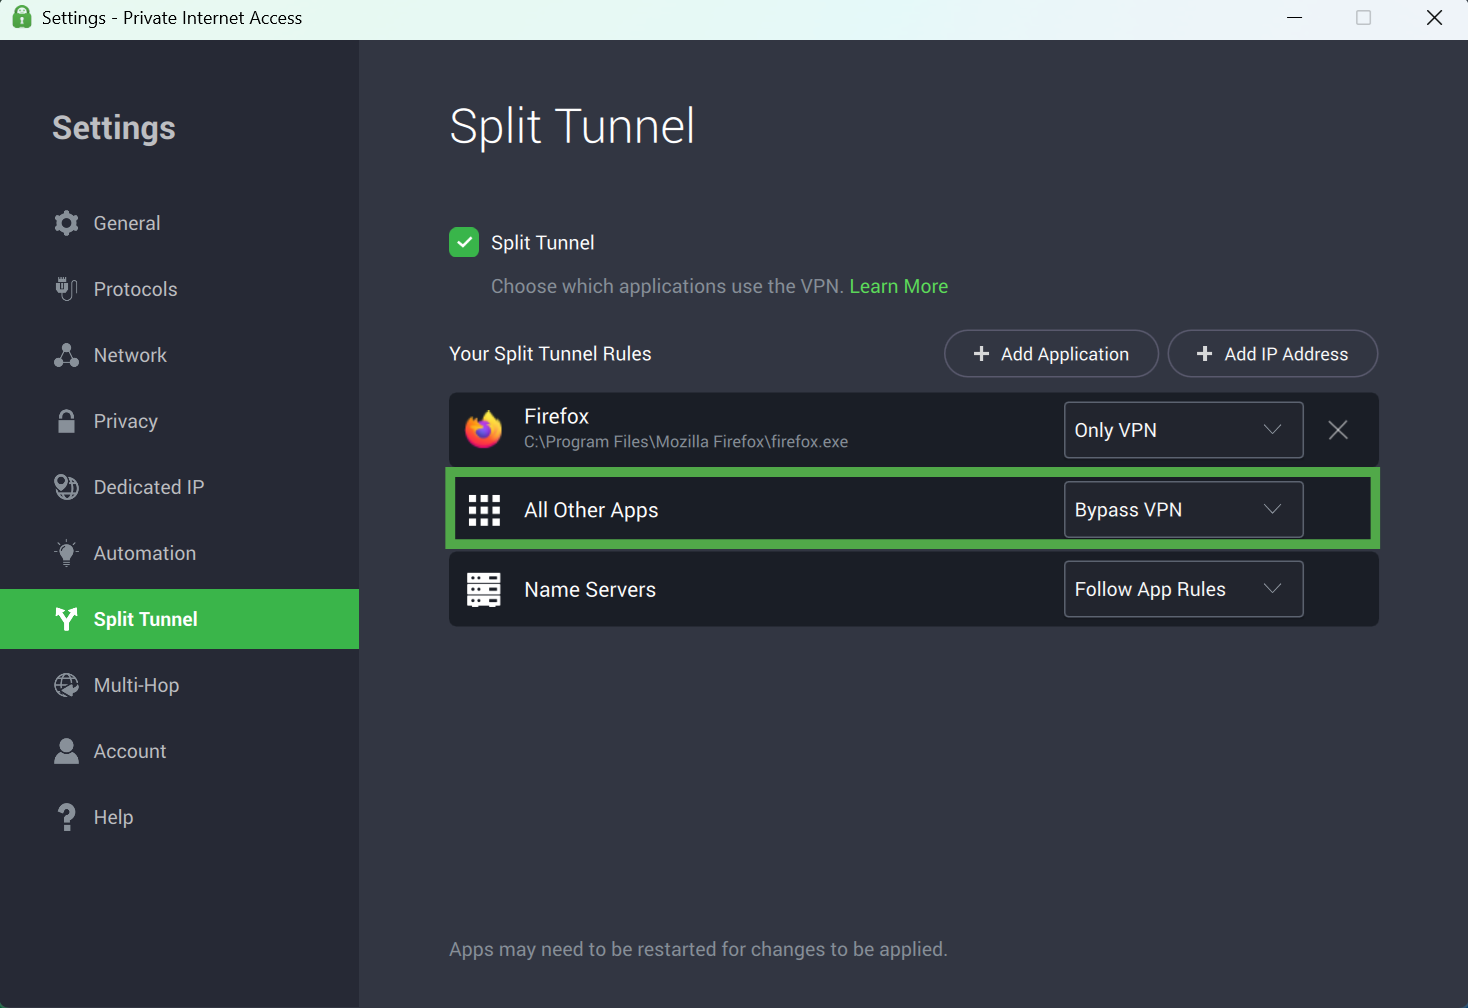Click the Name Servers rack icon
The width and height of the screenshot is (1468, 1008).
[484, 590]
